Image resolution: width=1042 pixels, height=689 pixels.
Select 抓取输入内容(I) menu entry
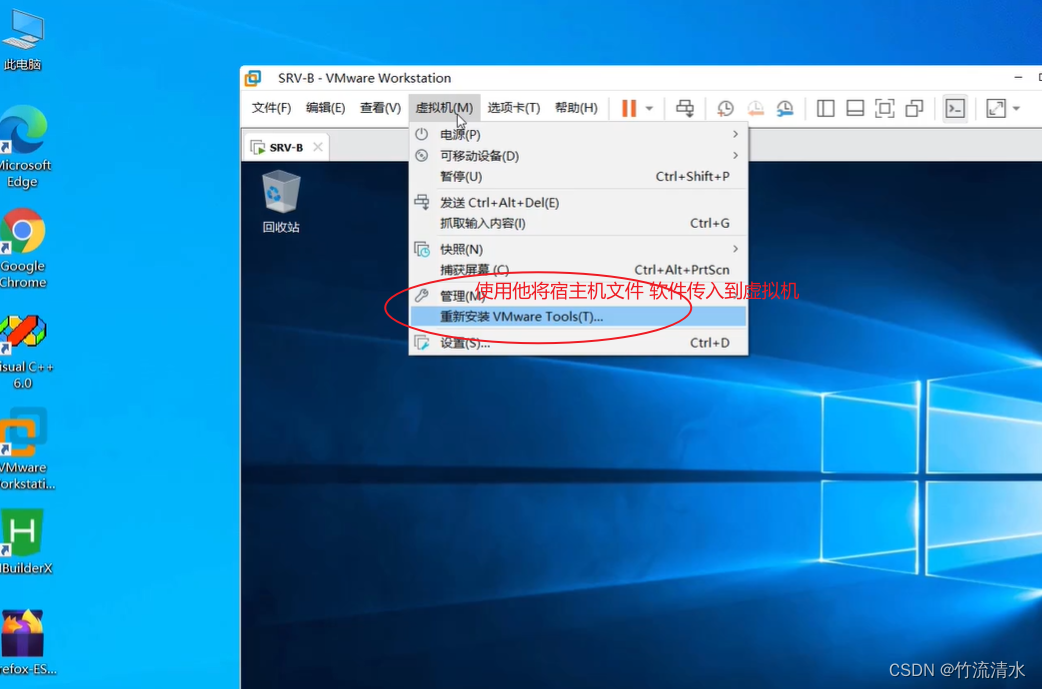coord(578,223)
